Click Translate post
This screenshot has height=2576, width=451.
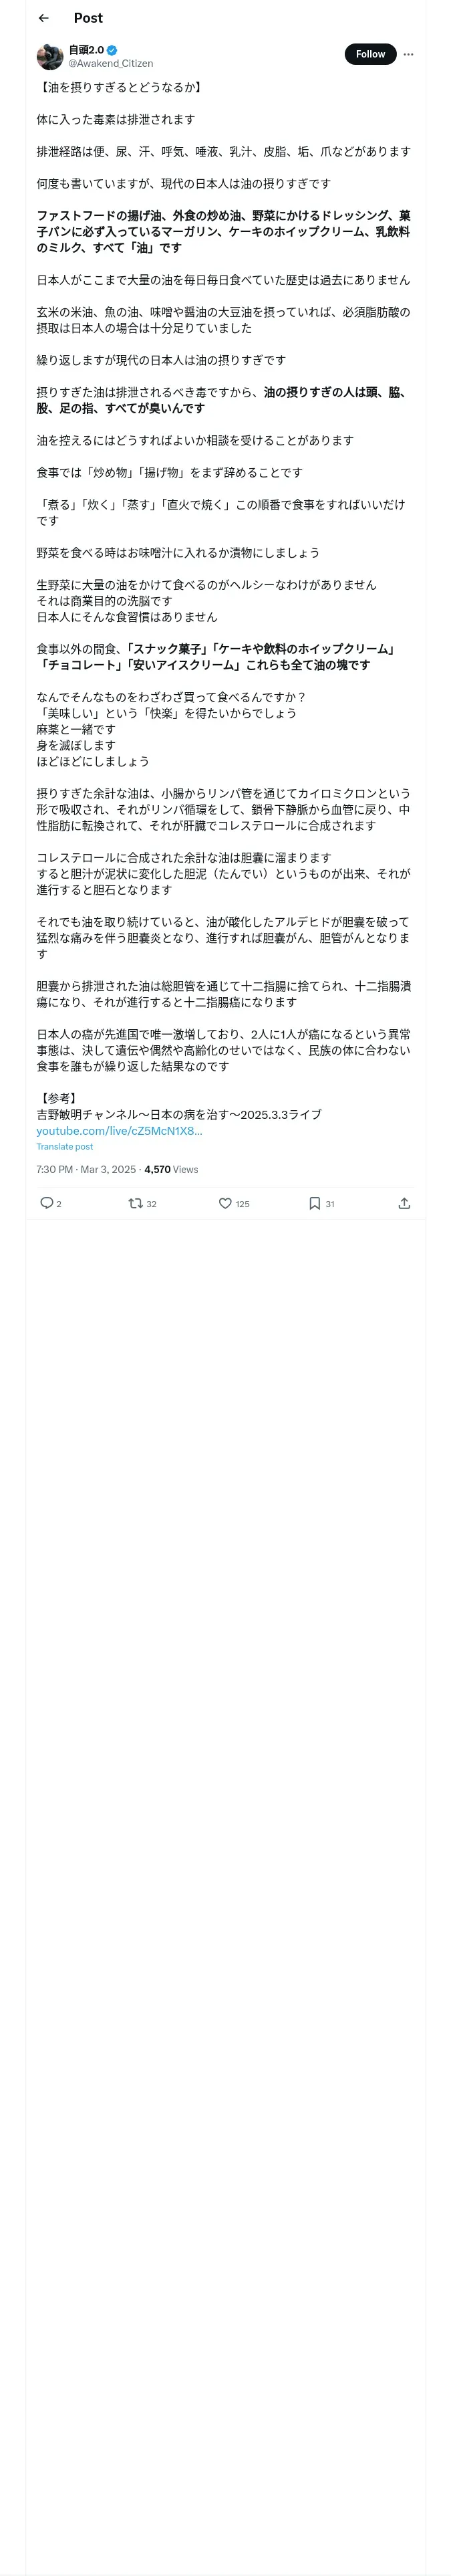64,1147
